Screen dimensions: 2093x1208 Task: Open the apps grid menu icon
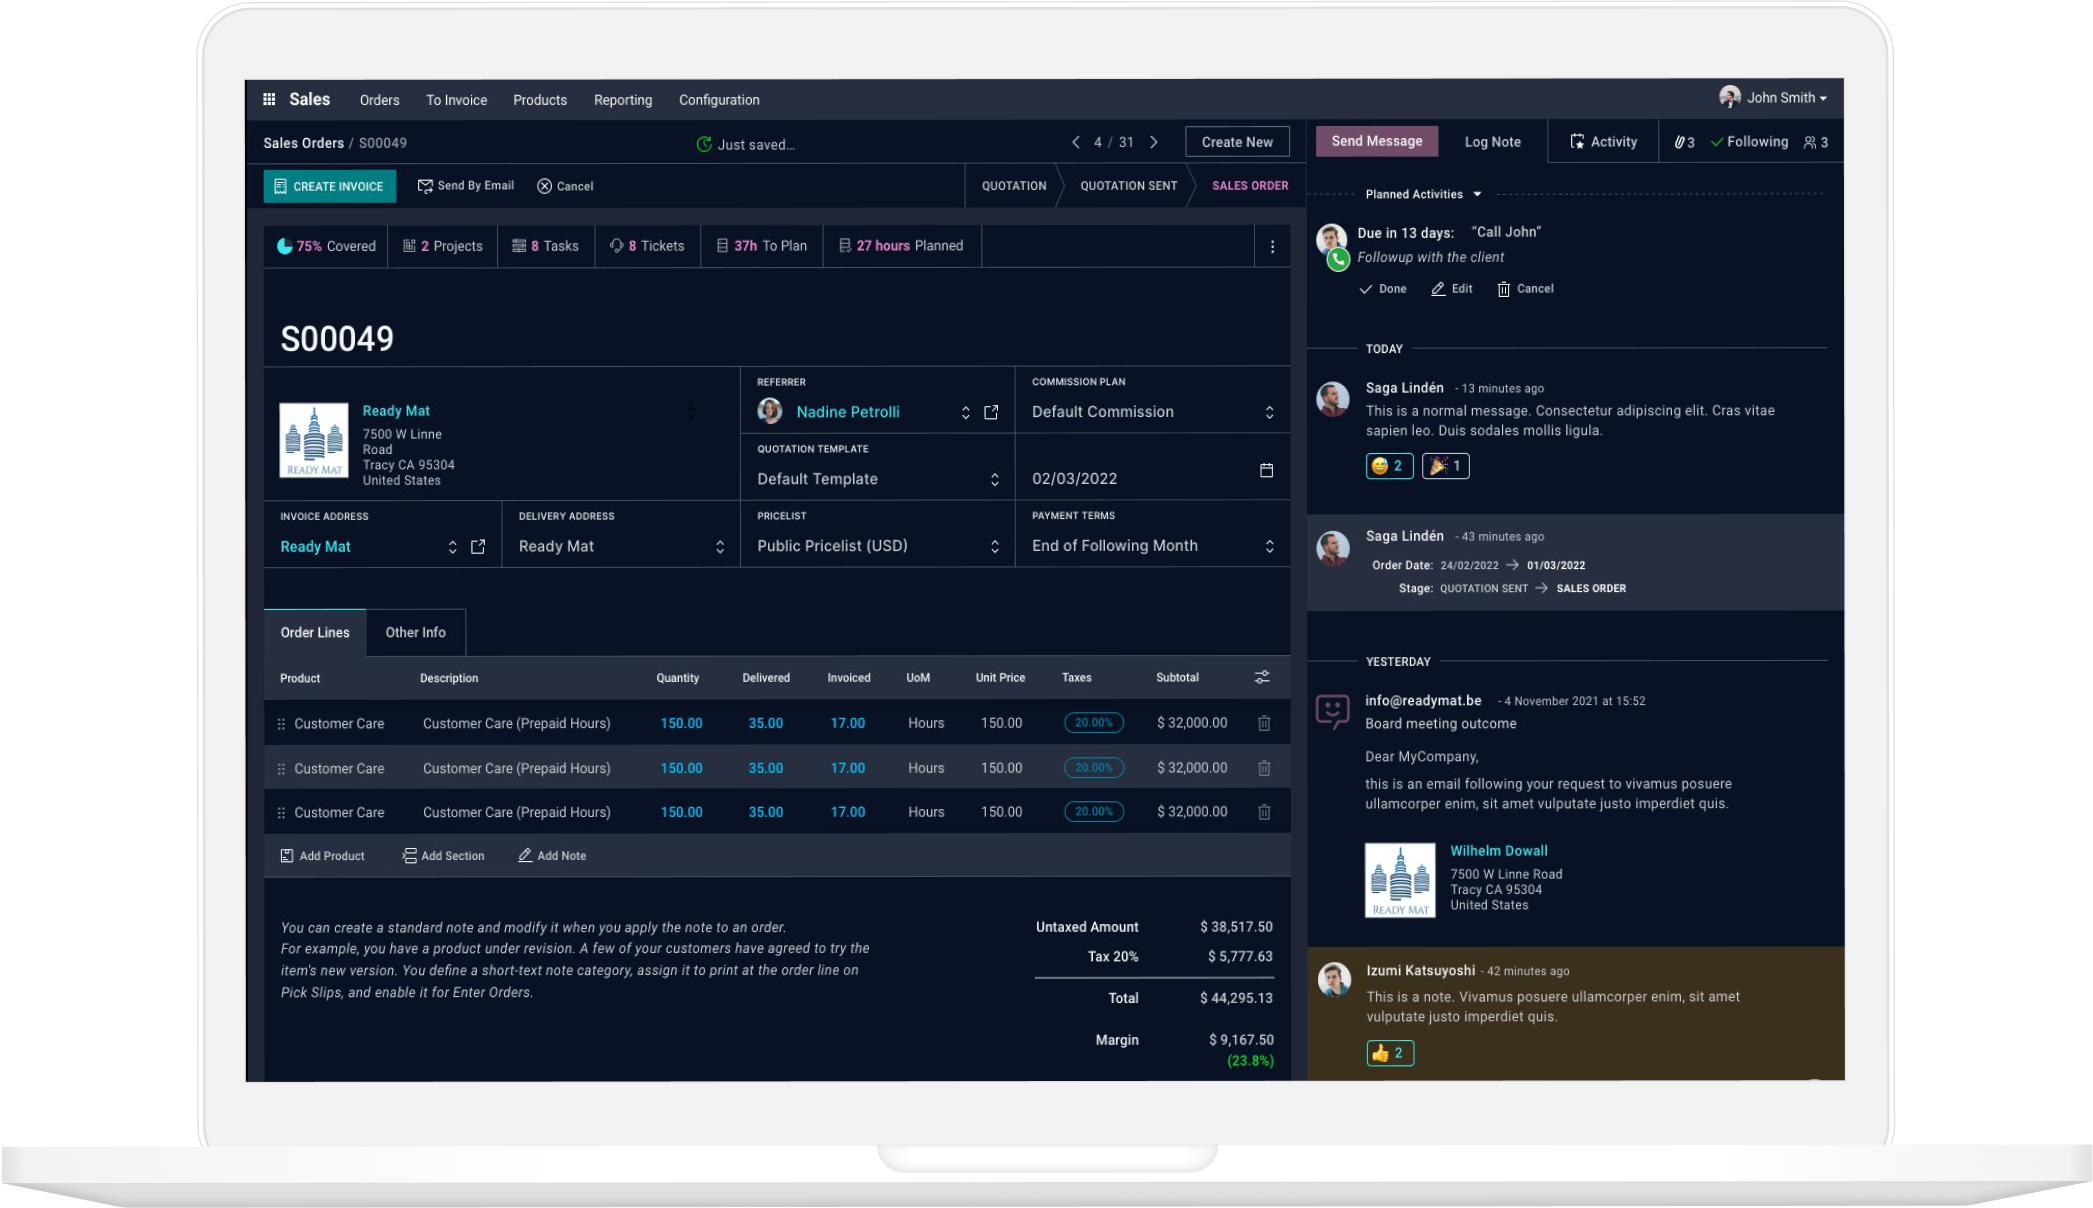269,99
